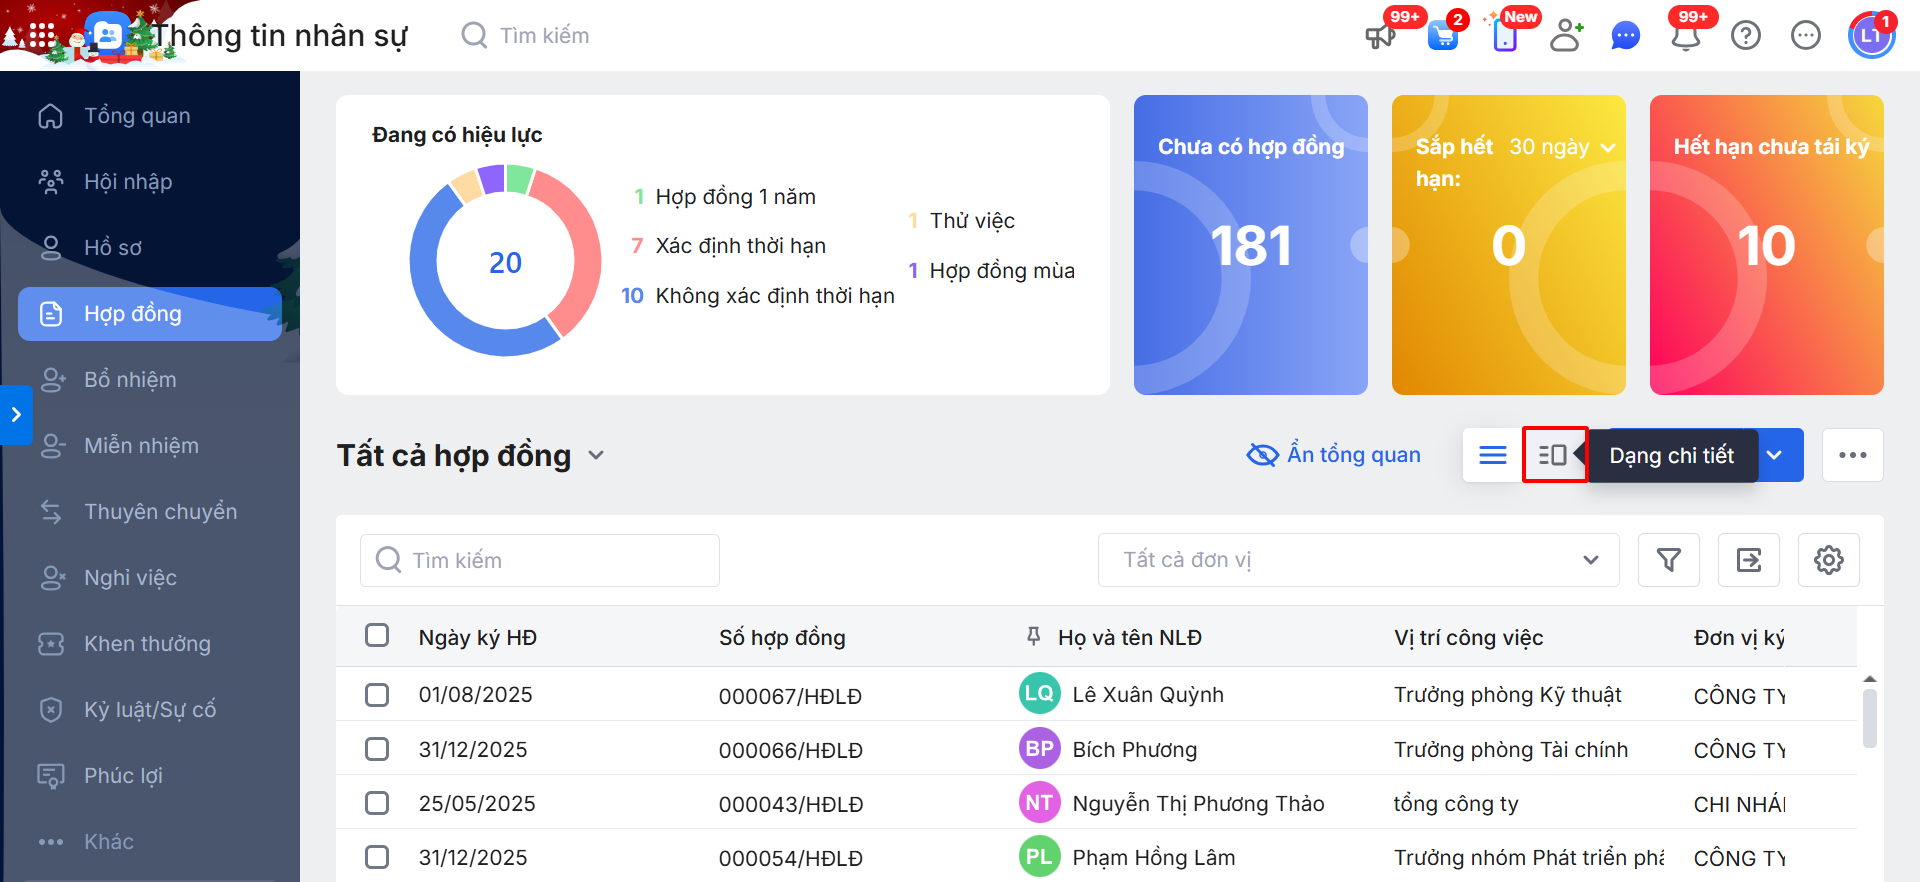Image resolution: width=1920 pixels, height=882 pixels.
Task: Open Khen thưởng in sidebar
Action: pos(150,644)
